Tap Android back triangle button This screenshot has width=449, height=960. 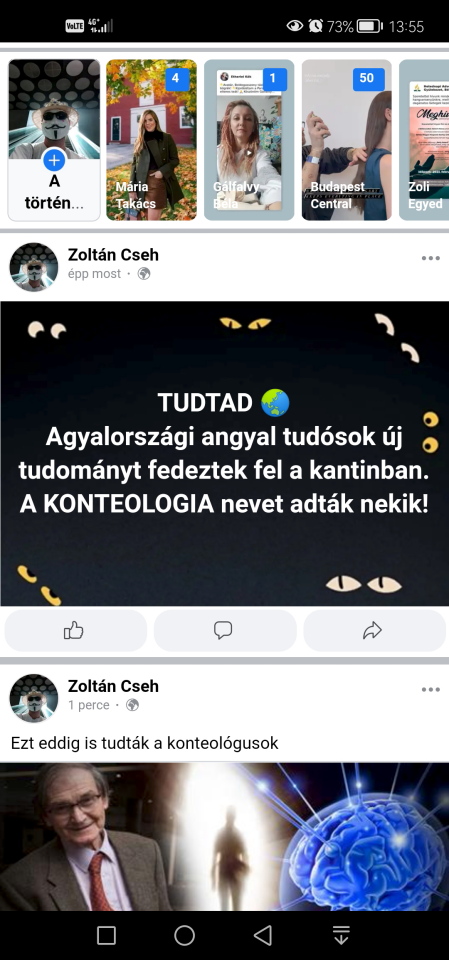point(263,935)
